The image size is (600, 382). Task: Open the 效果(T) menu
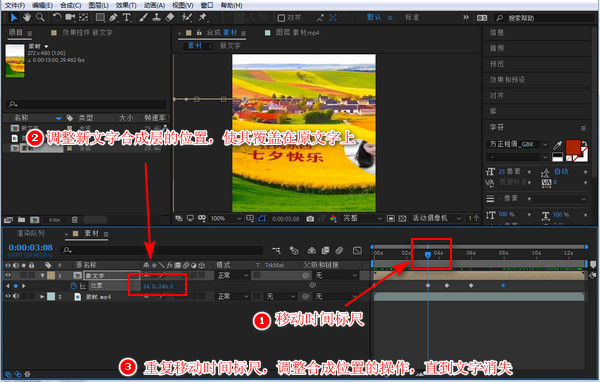[x=126, y=5]
